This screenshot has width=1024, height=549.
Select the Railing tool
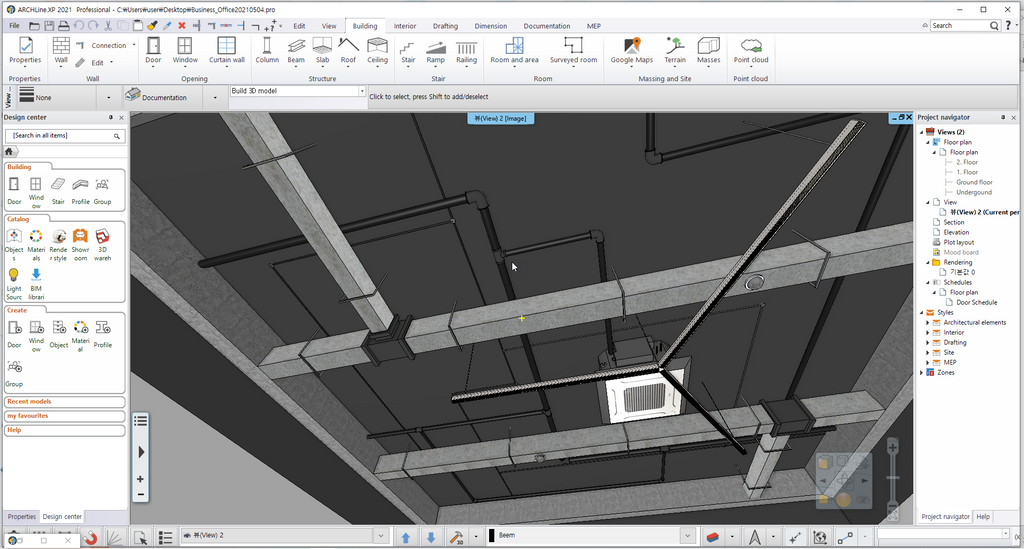point(466,51)
